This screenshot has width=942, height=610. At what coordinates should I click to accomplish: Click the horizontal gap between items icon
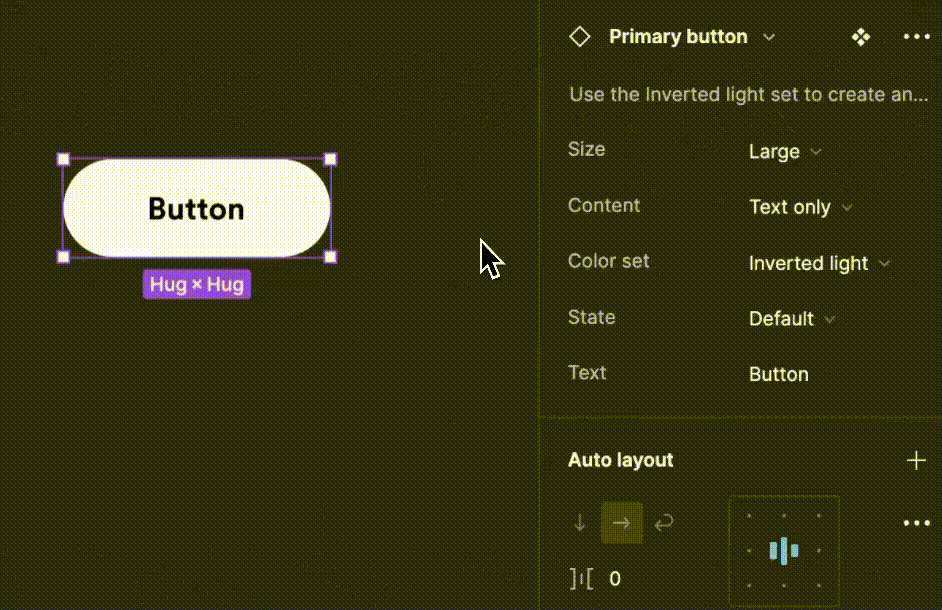tap(581, 579)
